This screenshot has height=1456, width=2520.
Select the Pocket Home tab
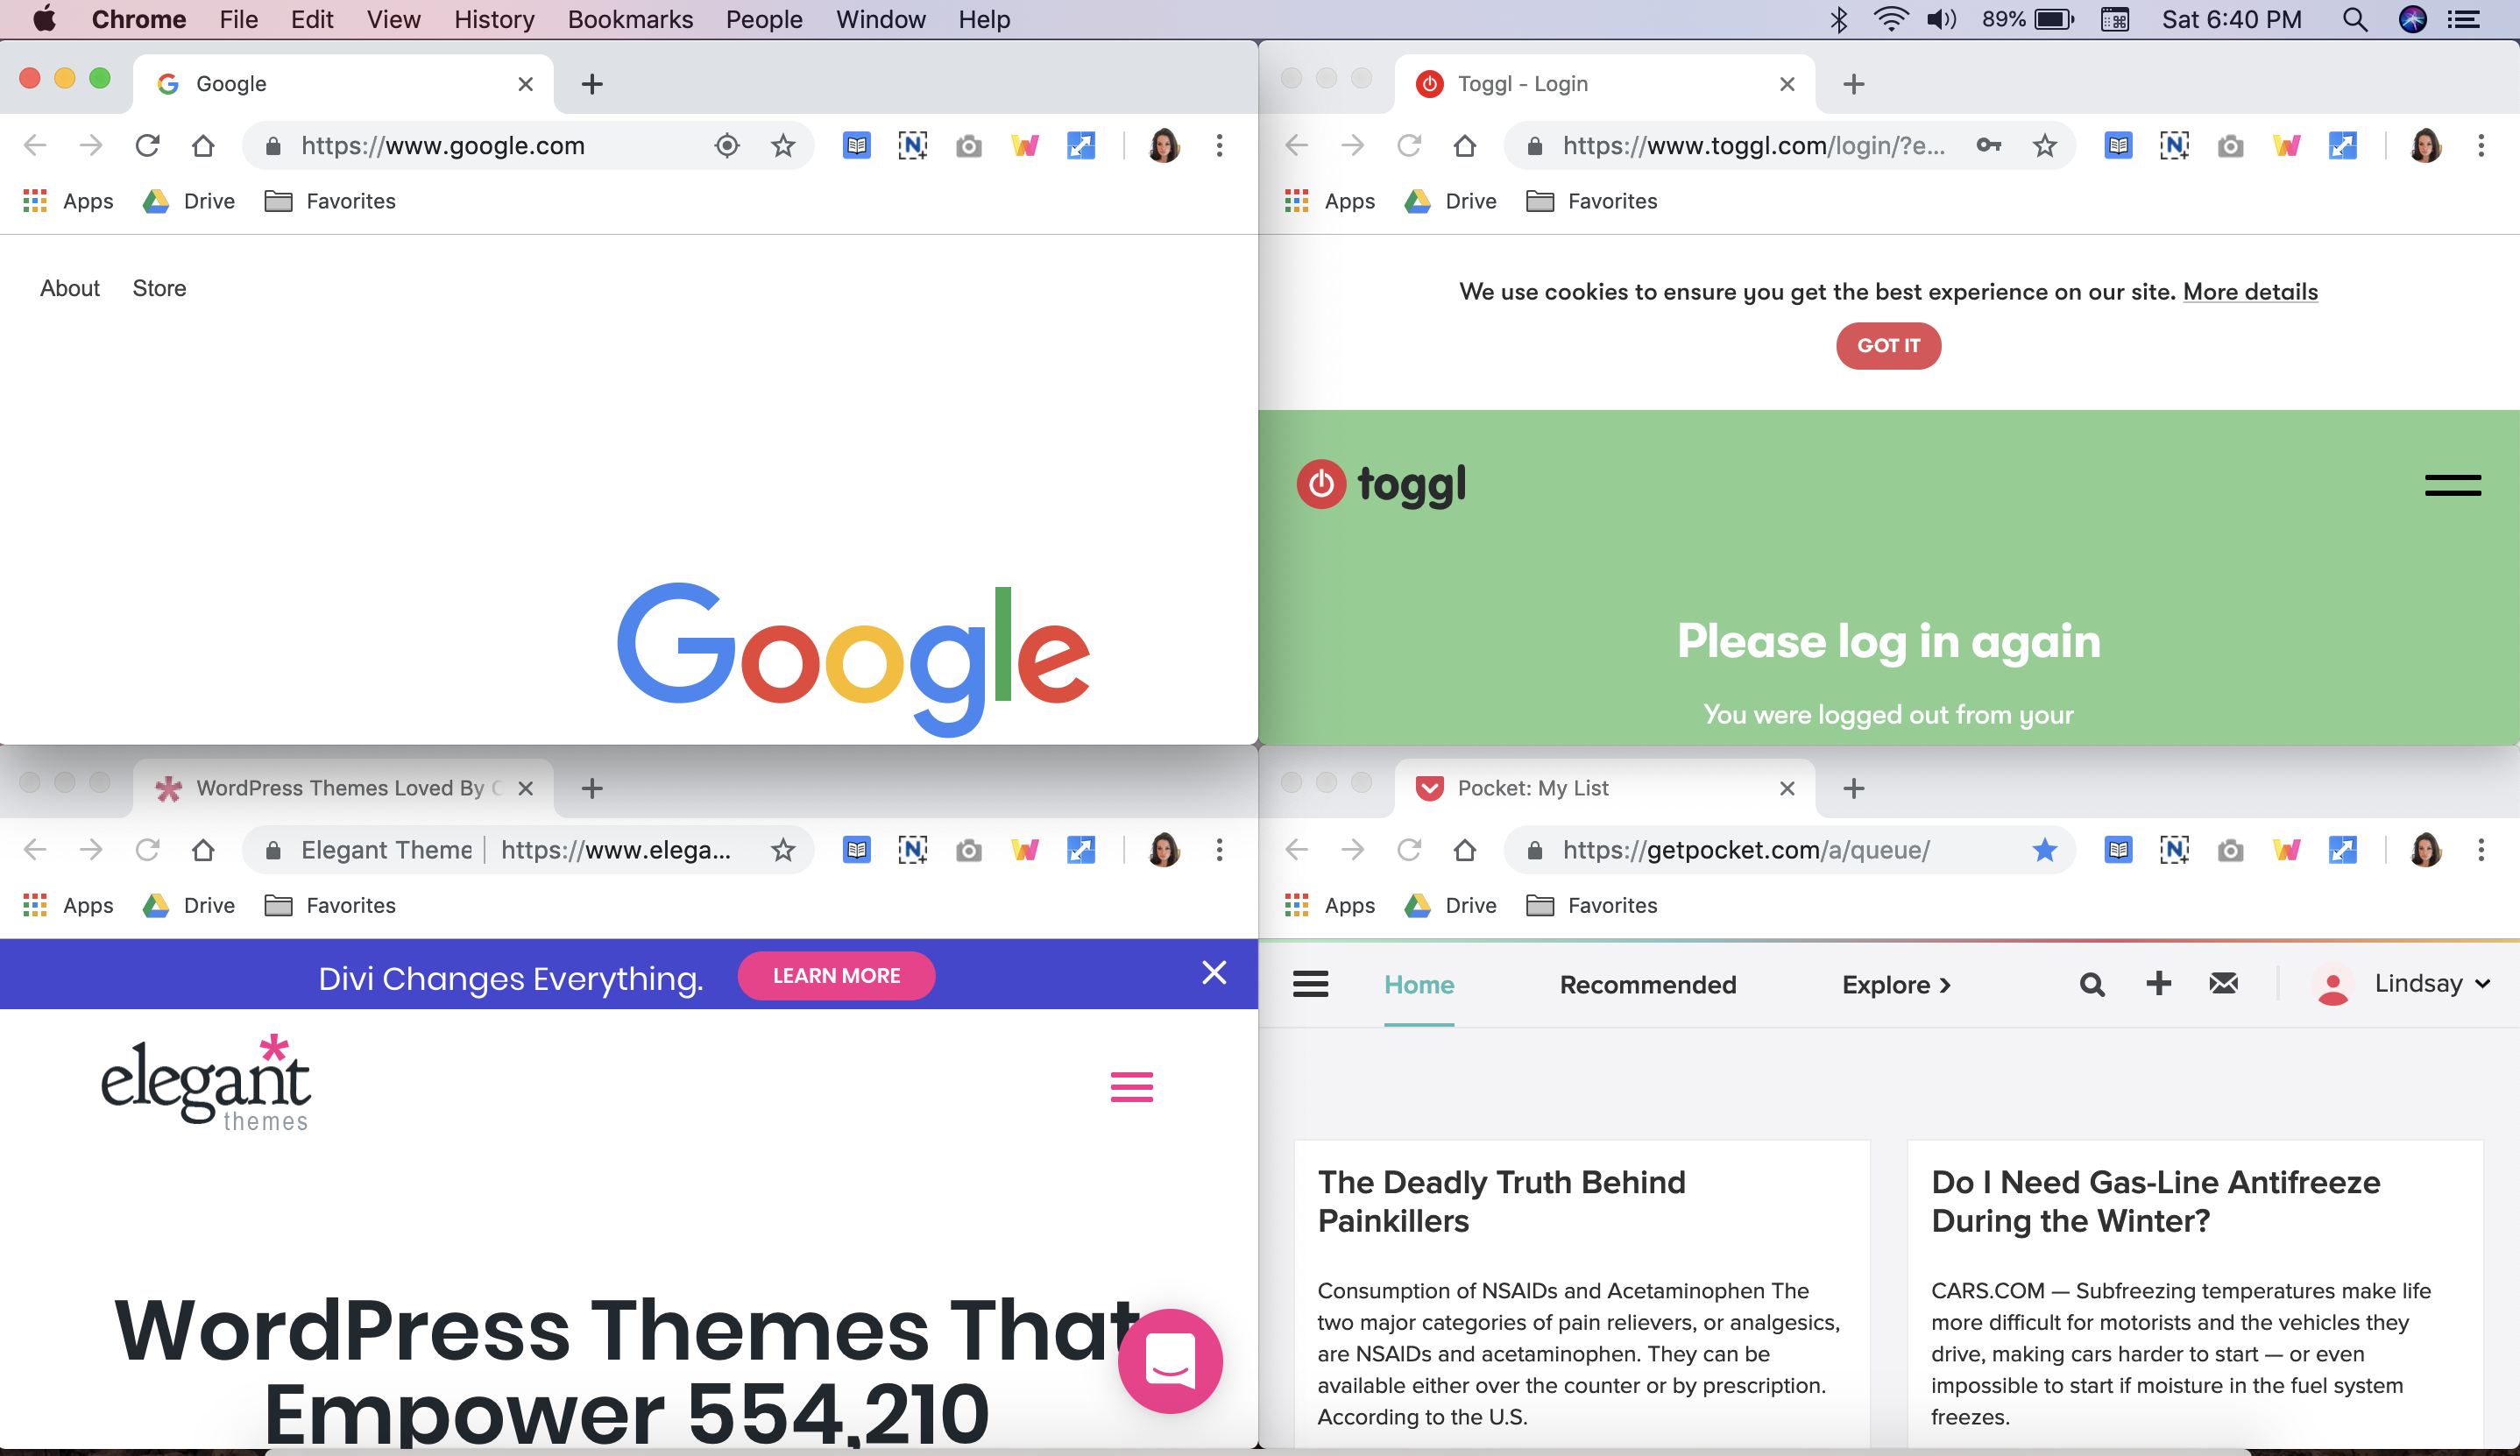coord(1419,983)
